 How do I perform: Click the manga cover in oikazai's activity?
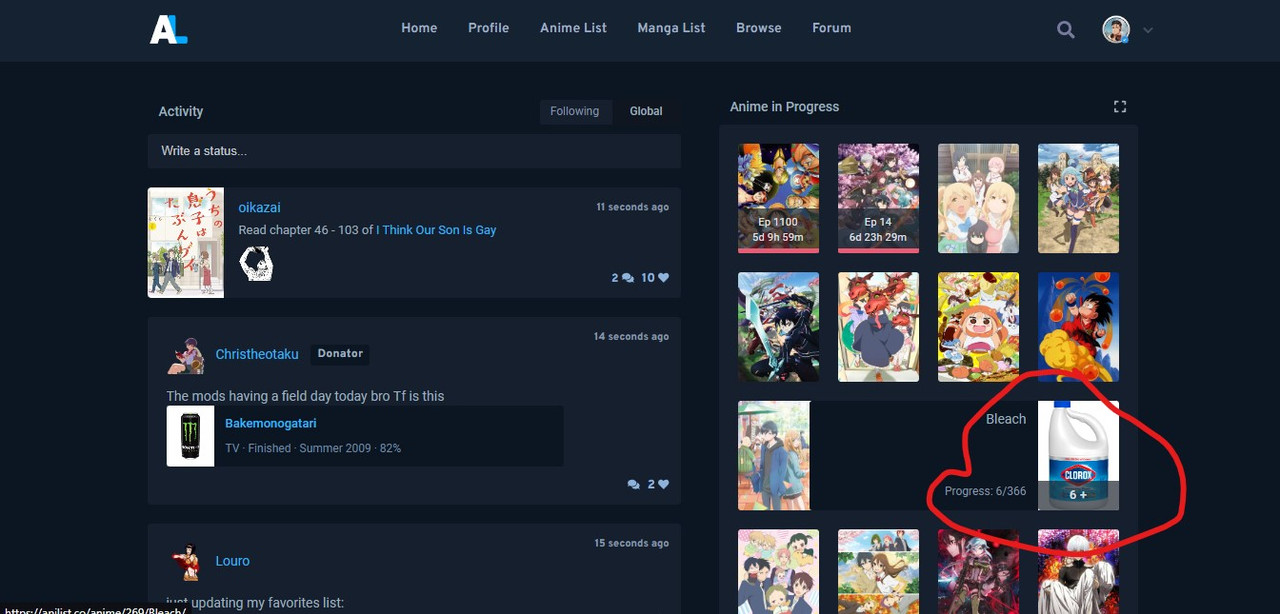(186, 243)
